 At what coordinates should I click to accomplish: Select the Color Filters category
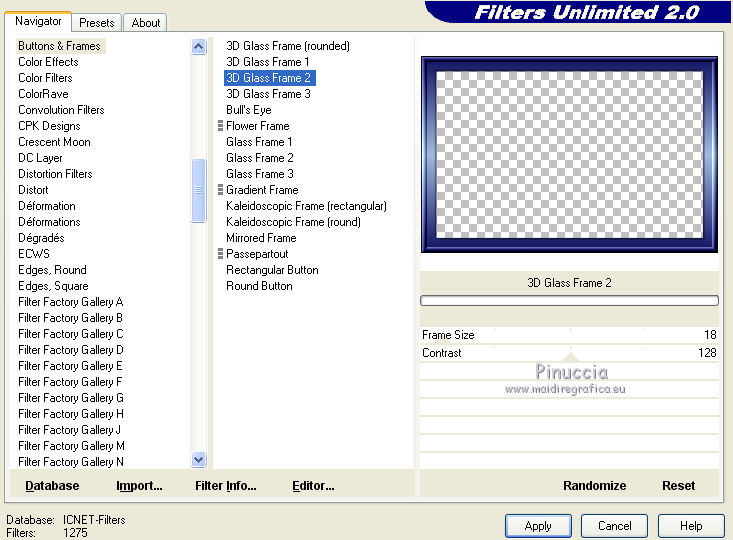45,78
